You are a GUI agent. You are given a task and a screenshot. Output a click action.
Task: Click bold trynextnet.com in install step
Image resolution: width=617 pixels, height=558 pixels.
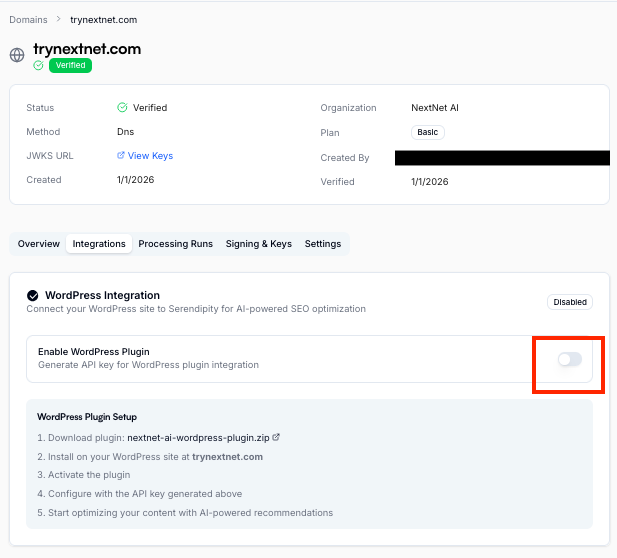click(x=227, y=457)
